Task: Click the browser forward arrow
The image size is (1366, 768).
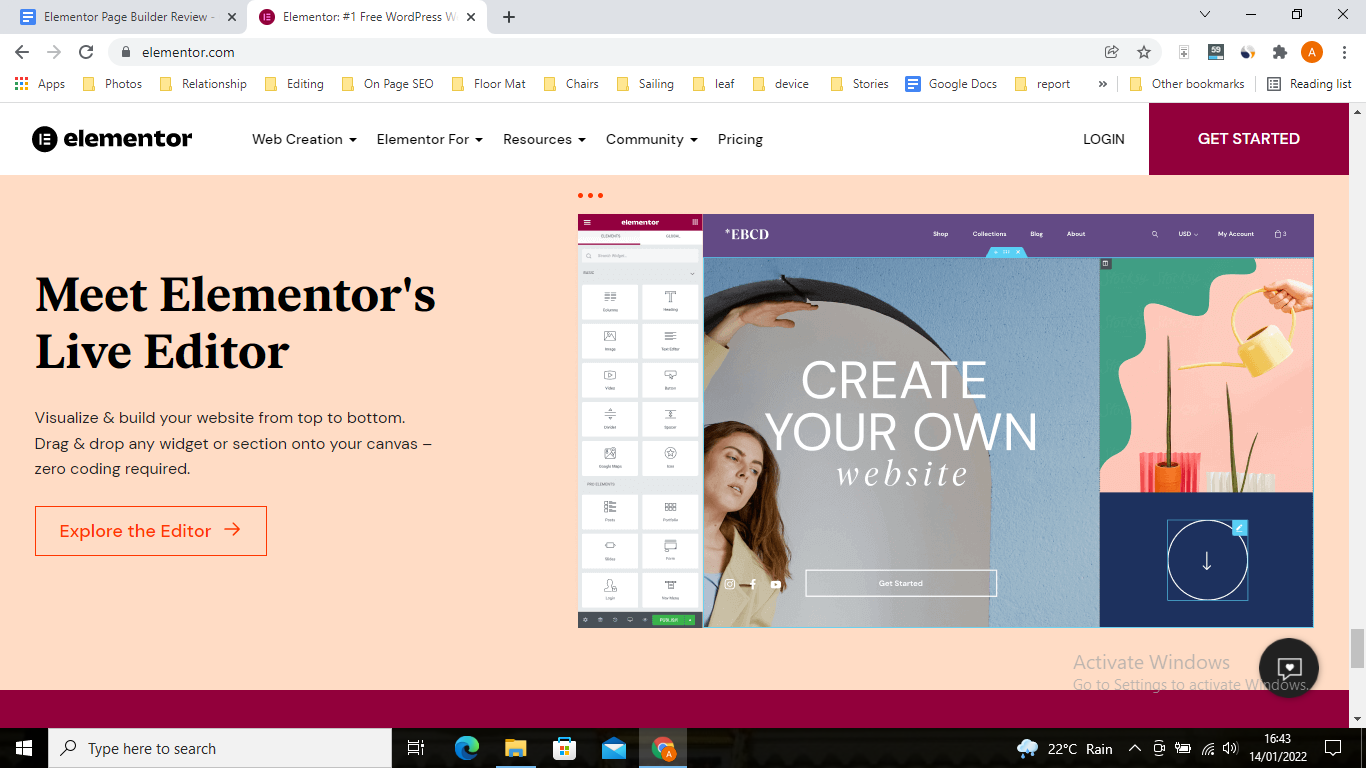Action: click(54, 52)
